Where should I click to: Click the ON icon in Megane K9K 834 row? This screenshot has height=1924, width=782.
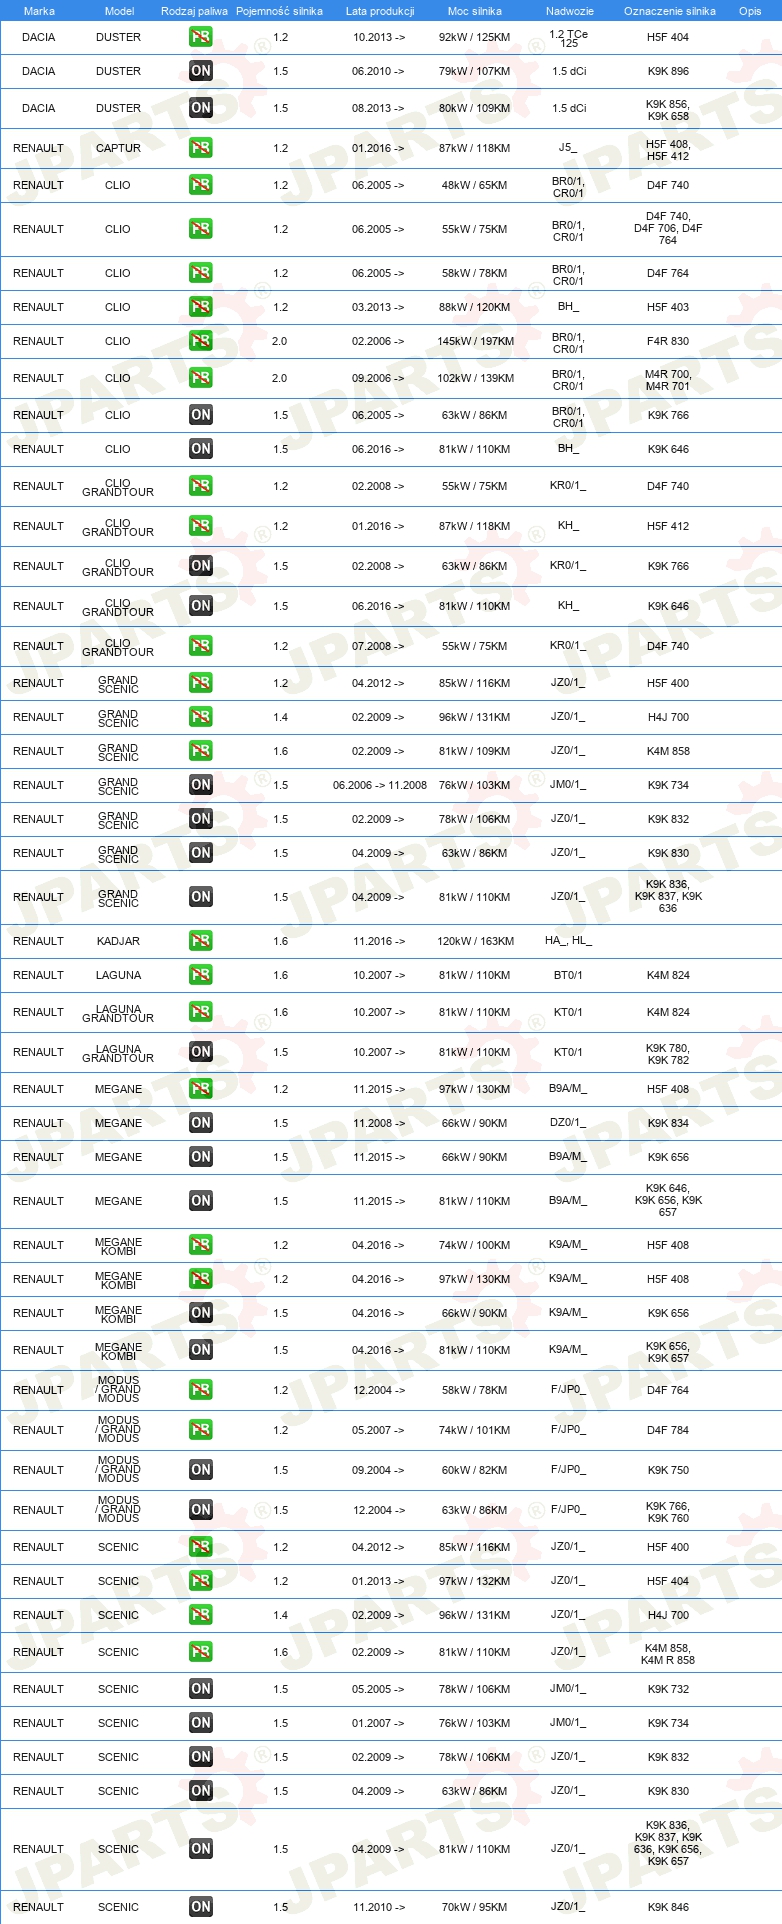tap(201, 1123)
